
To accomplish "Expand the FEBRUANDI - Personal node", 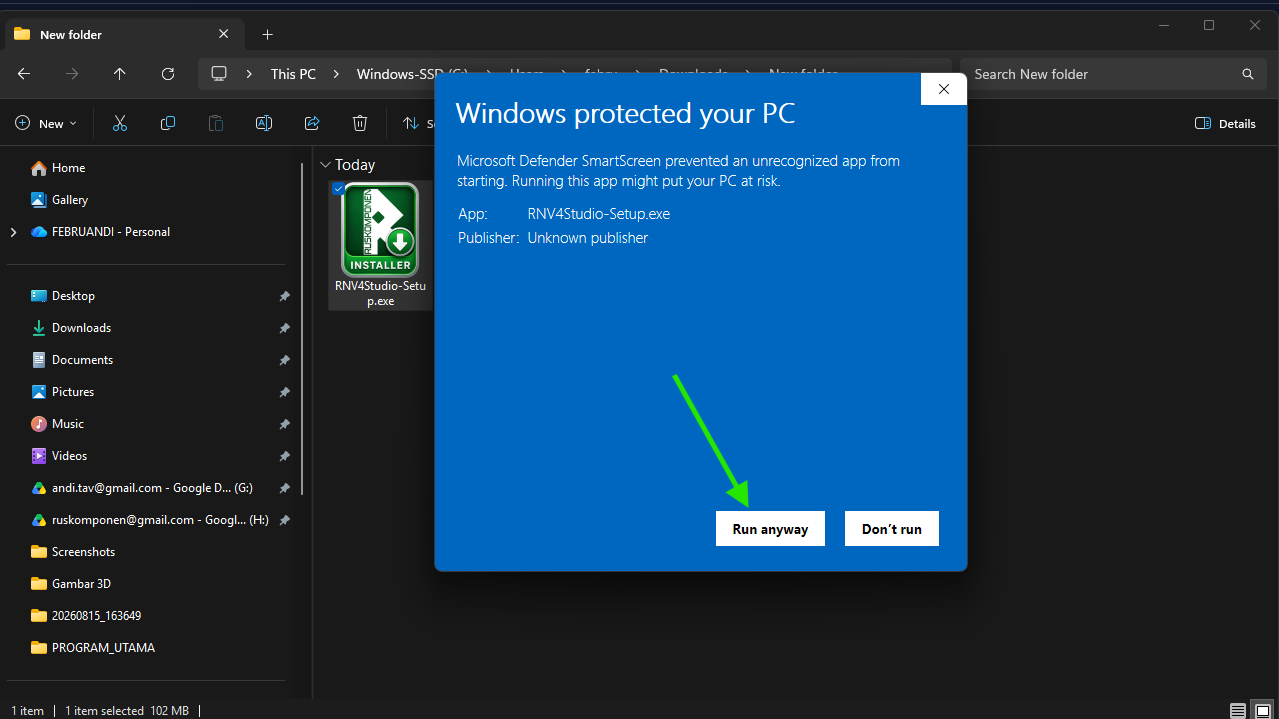I will [x=13, y=232].
